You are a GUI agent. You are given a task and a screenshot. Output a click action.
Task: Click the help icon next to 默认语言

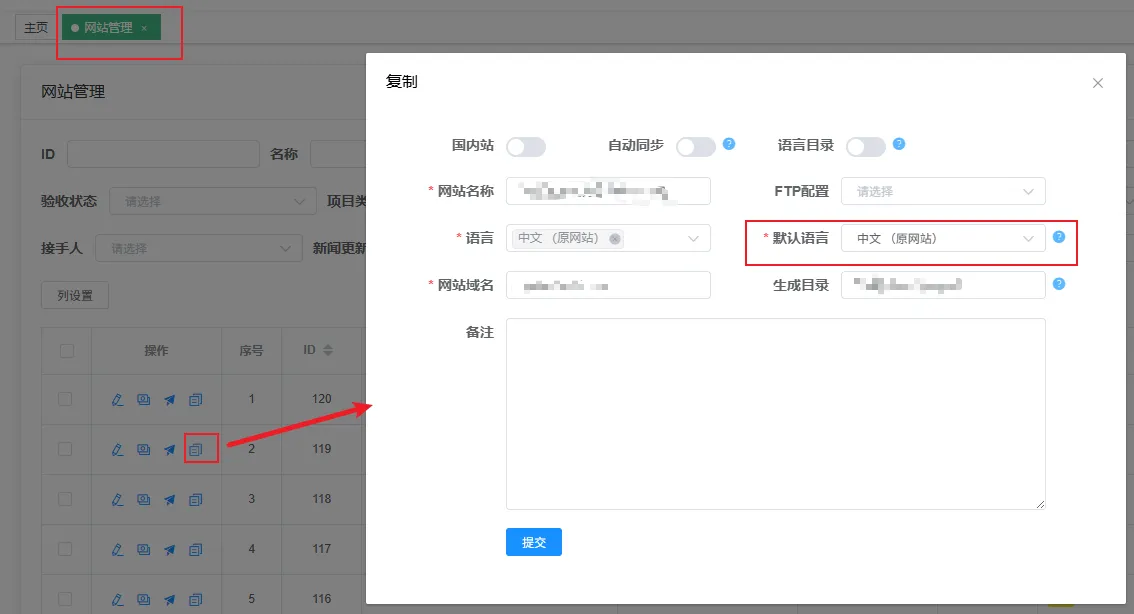[1059, 238]
